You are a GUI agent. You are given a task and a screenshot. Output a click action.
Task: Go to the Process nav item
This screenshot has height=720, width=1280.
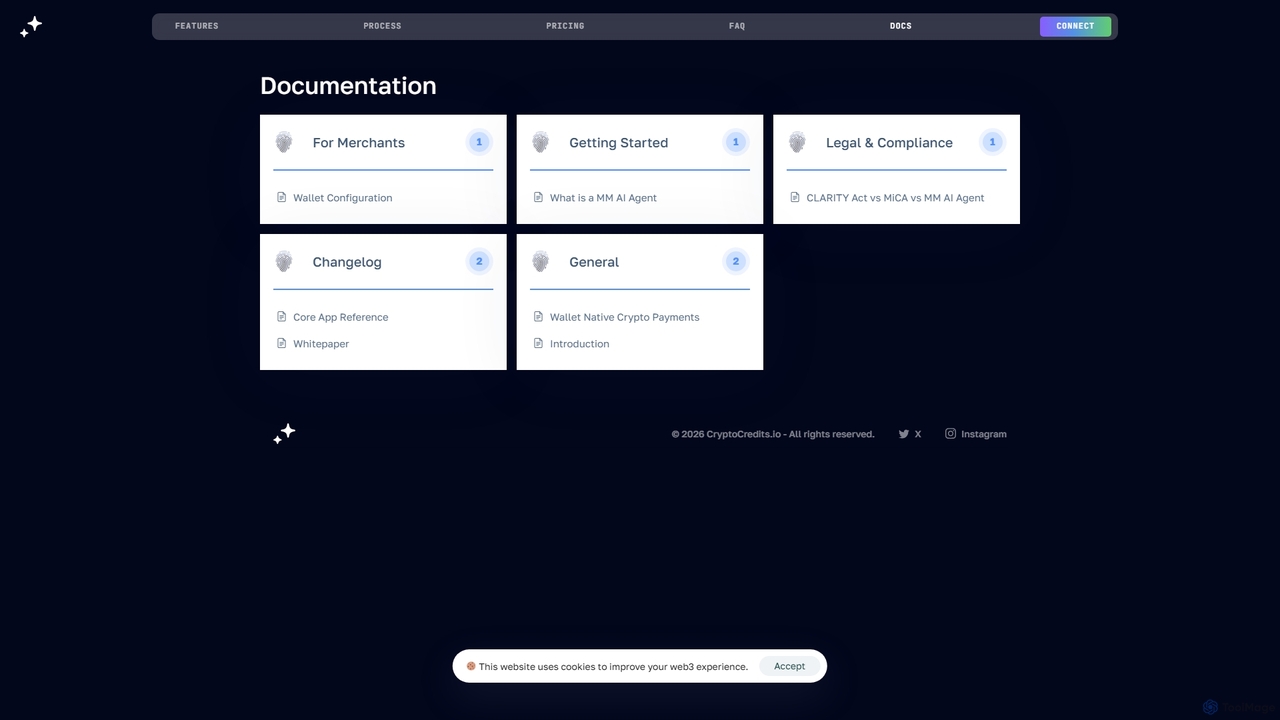(x=382, y=26)
